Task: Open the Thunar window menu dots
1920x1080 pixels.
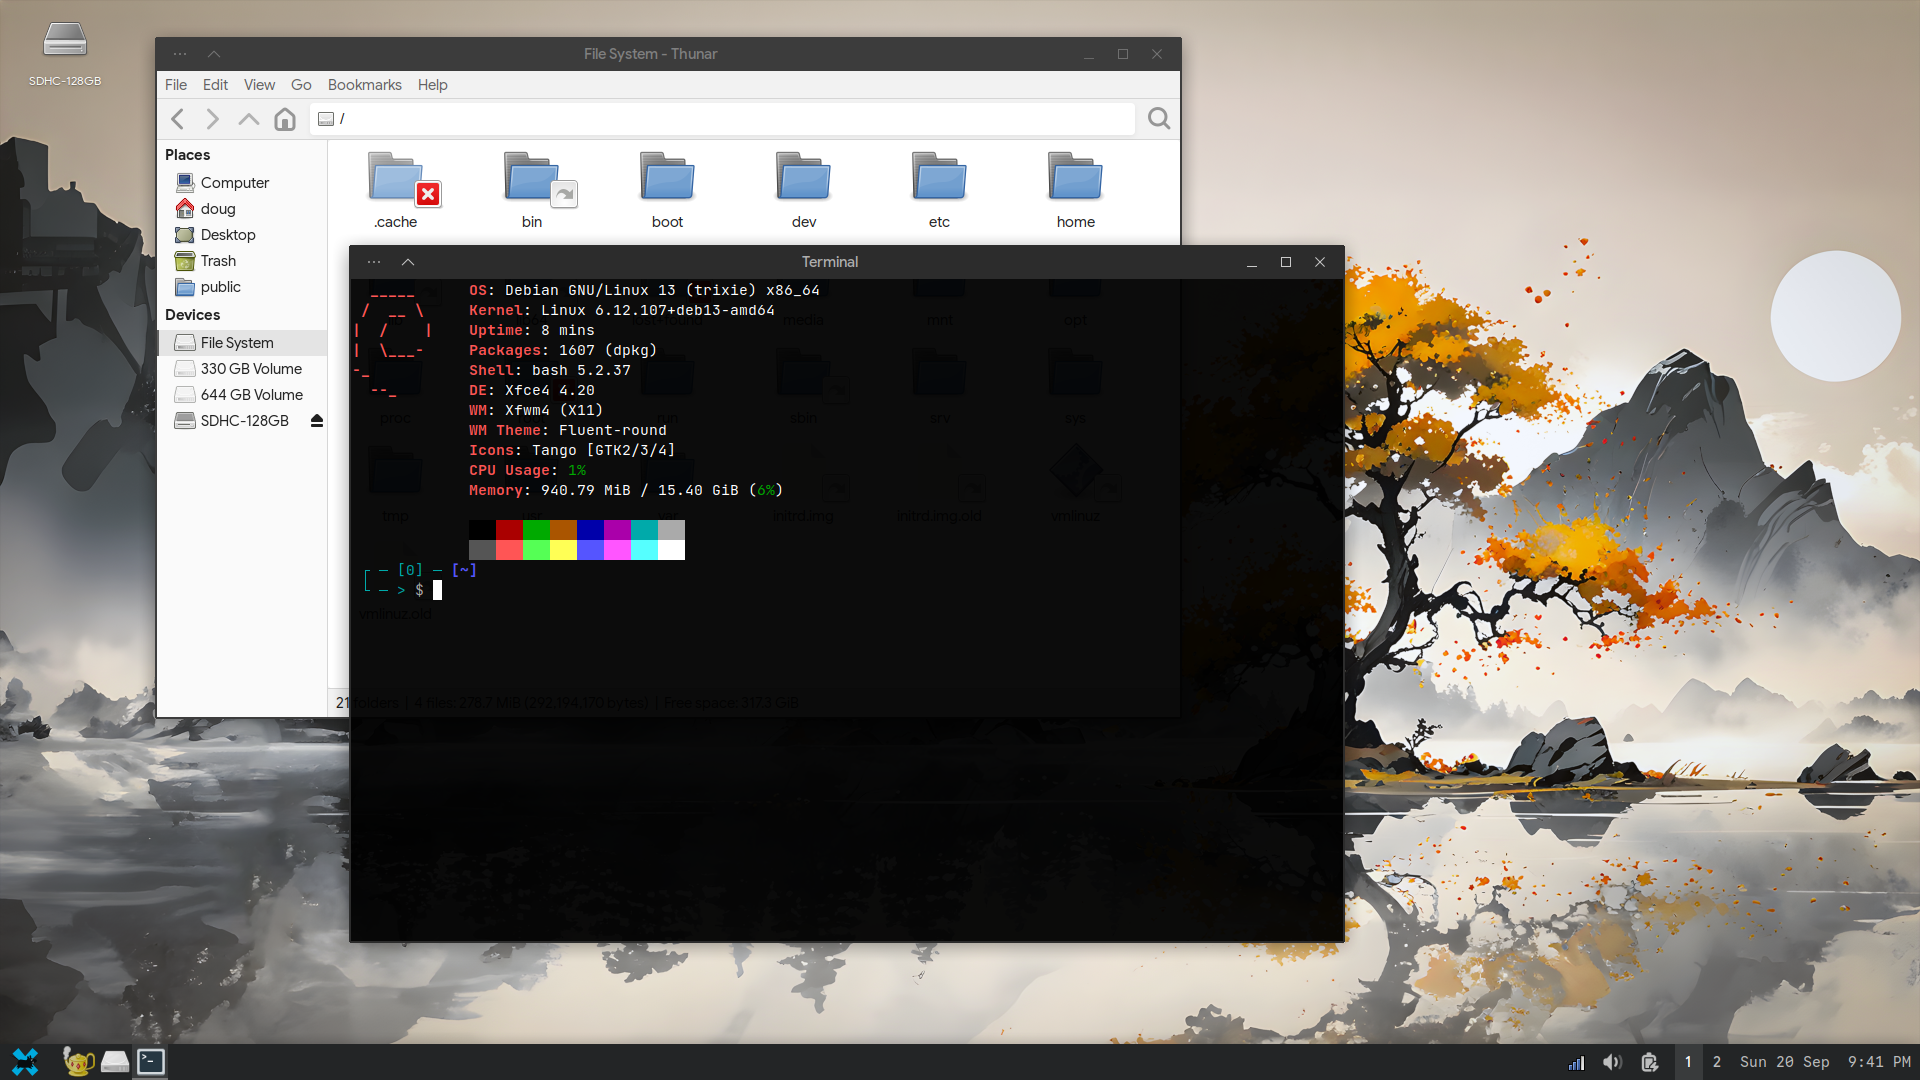Action: point(180,54)
